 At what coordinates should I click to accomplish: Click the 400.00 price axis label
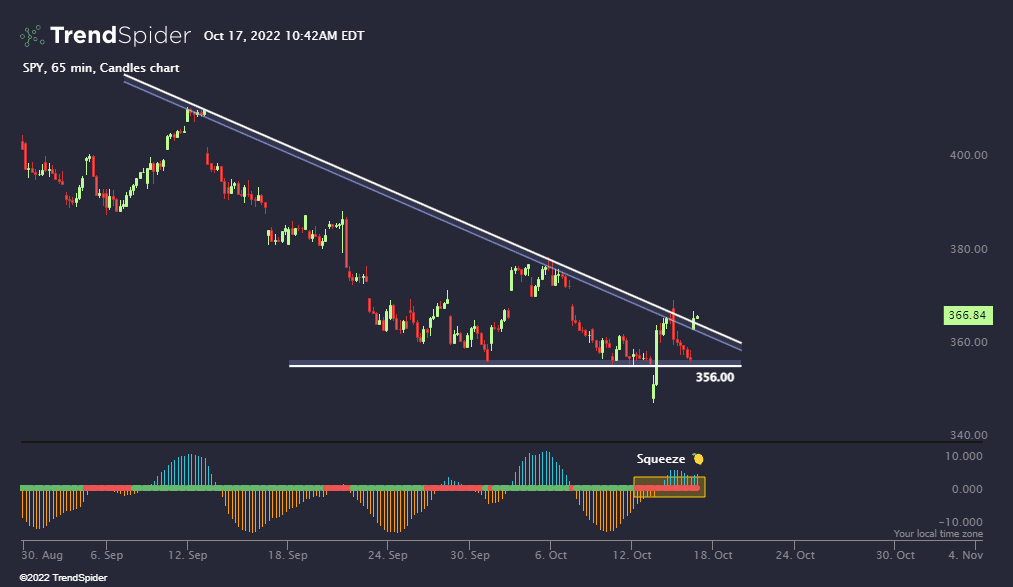[x=967, y=155]
